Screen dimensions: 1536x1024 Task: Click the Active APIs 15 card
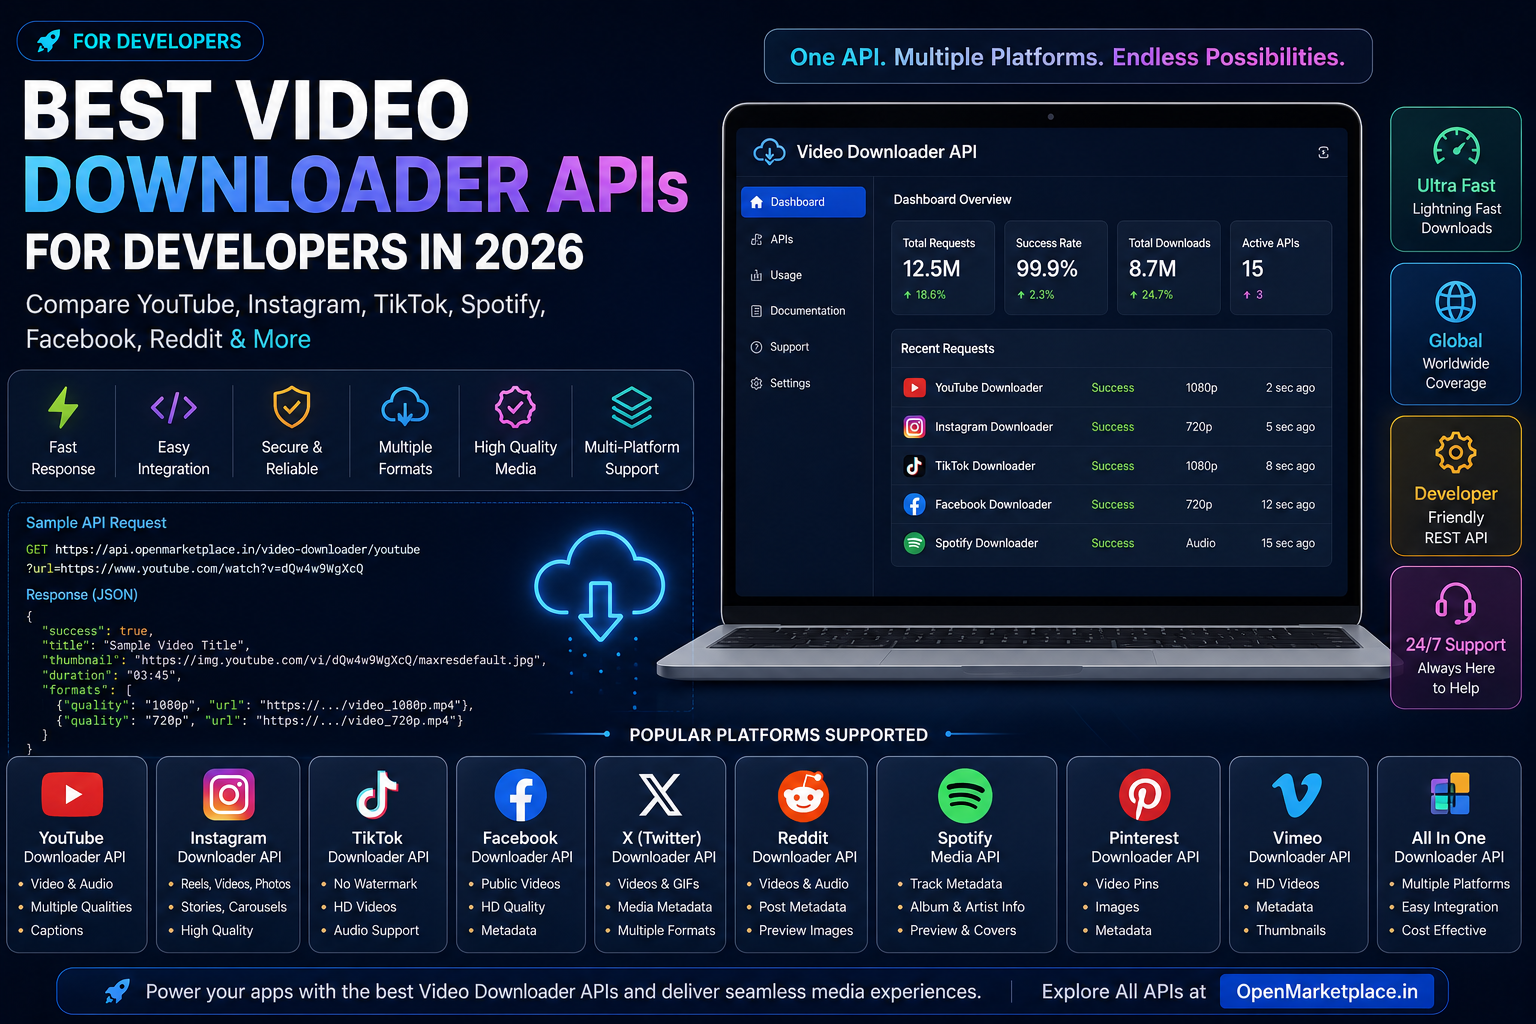click(1281, 268)
